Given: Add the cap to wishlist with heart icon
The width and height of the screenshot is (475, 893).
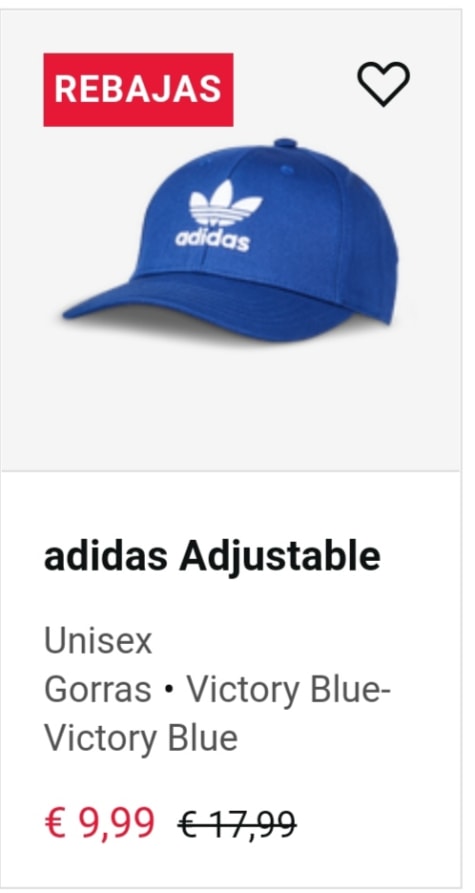Looking at the screenshot, I should tap(383, 84).
